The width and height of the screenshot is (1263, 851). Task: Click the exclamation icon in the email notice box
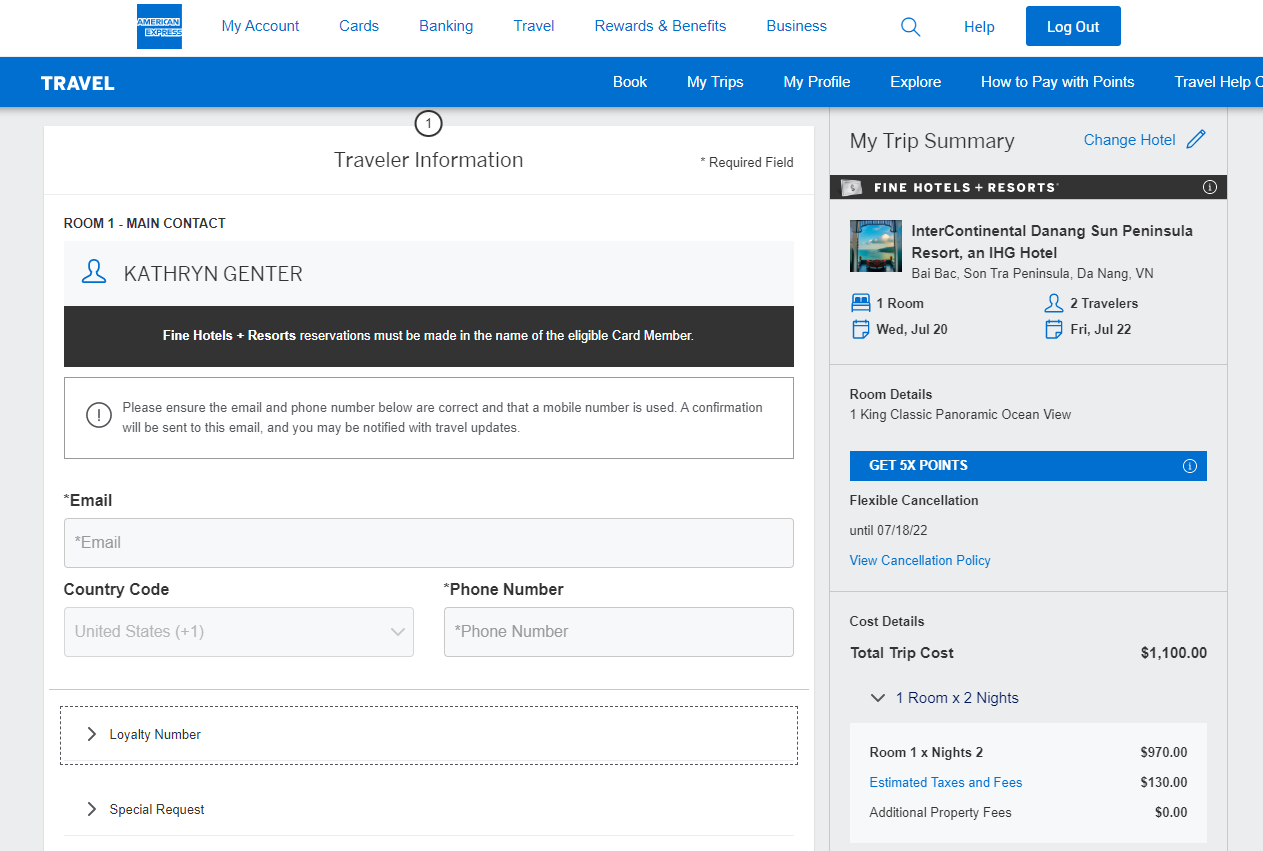pyautogui.click(x=98, y=415)
